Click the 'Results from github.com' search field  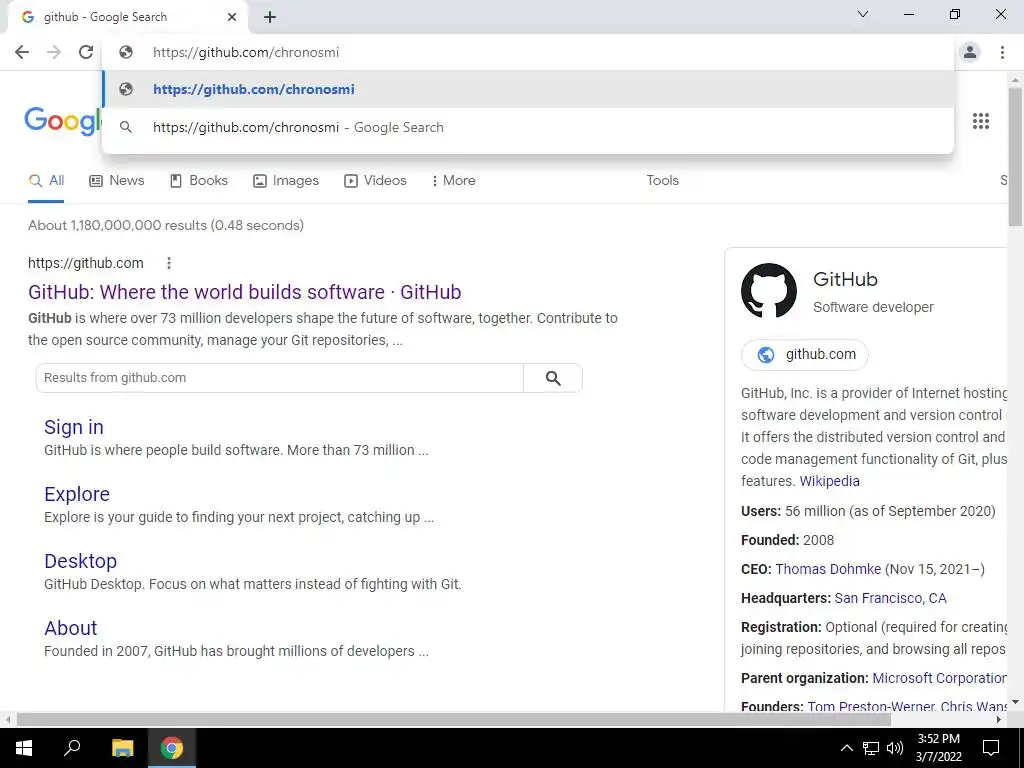280,377
